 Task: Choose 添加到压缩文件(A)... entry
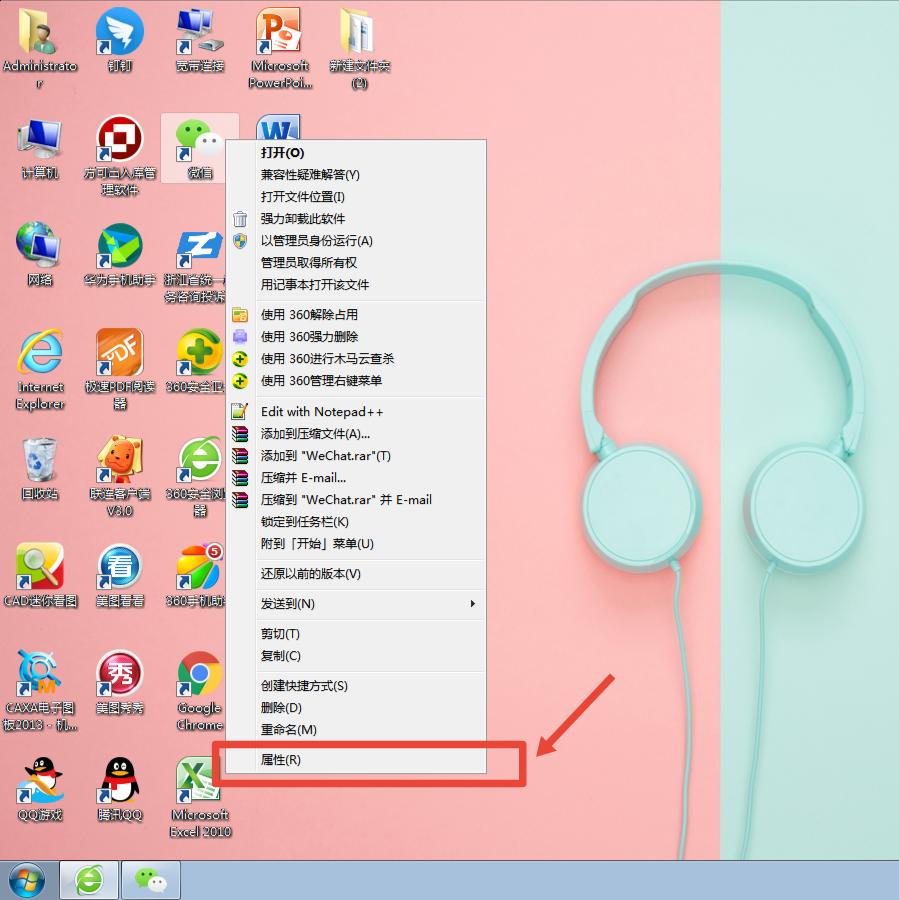(356, 433)
